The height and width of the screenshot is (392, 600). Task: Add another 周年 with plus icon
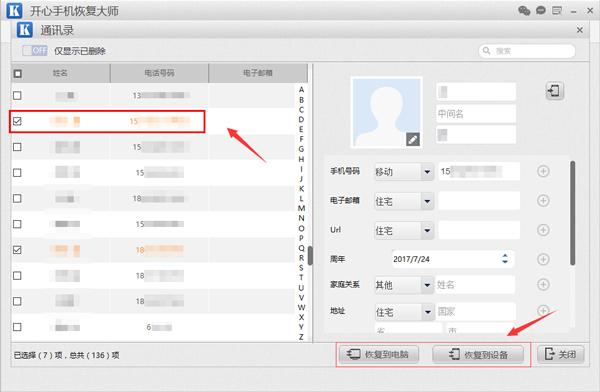(x=543, y=259)
